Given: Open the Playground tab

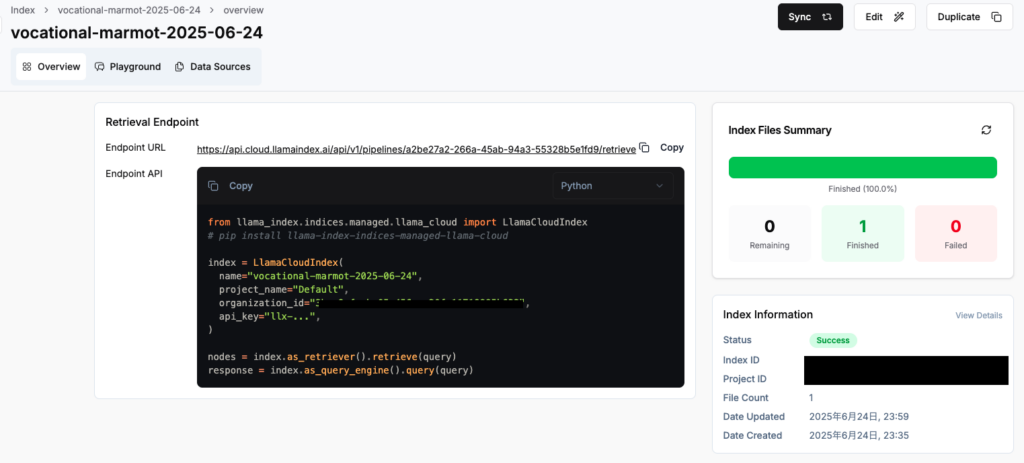Looking at the screenshot, I should (127, 67).
